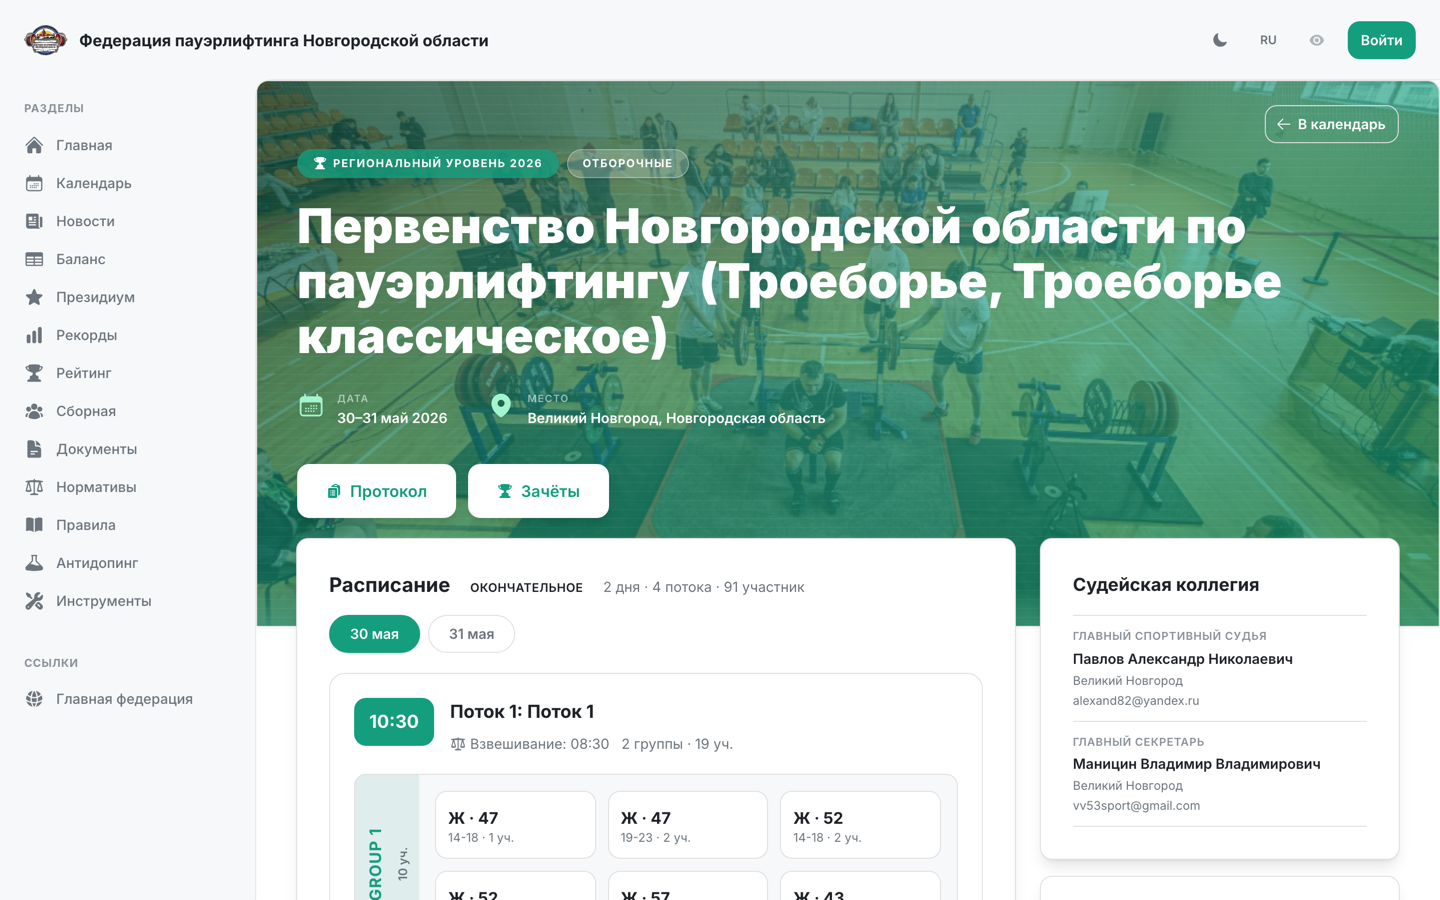Screen dimensions: 1440x900
Task: Click the Сборная team icon
Action: click(x=34, y=411)
